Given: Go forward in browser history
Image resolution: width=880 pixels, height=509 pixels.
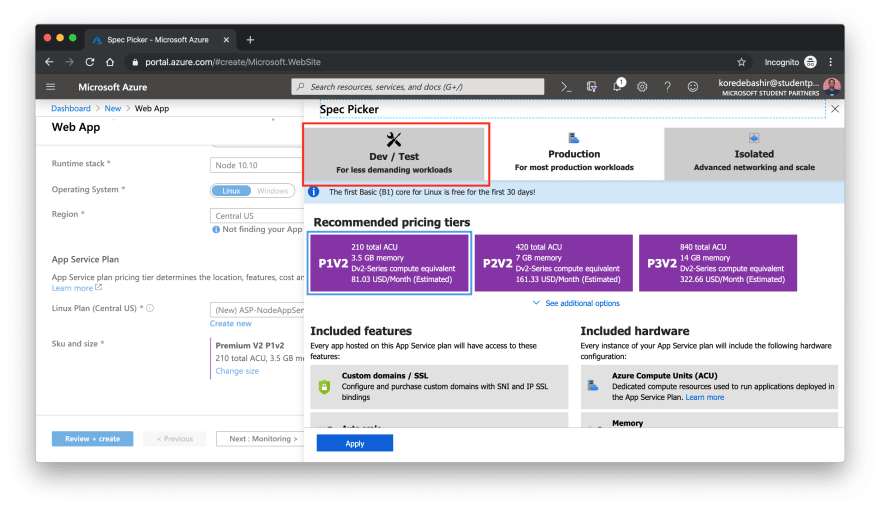Looking at the screenshot, I should coord(70,62).
